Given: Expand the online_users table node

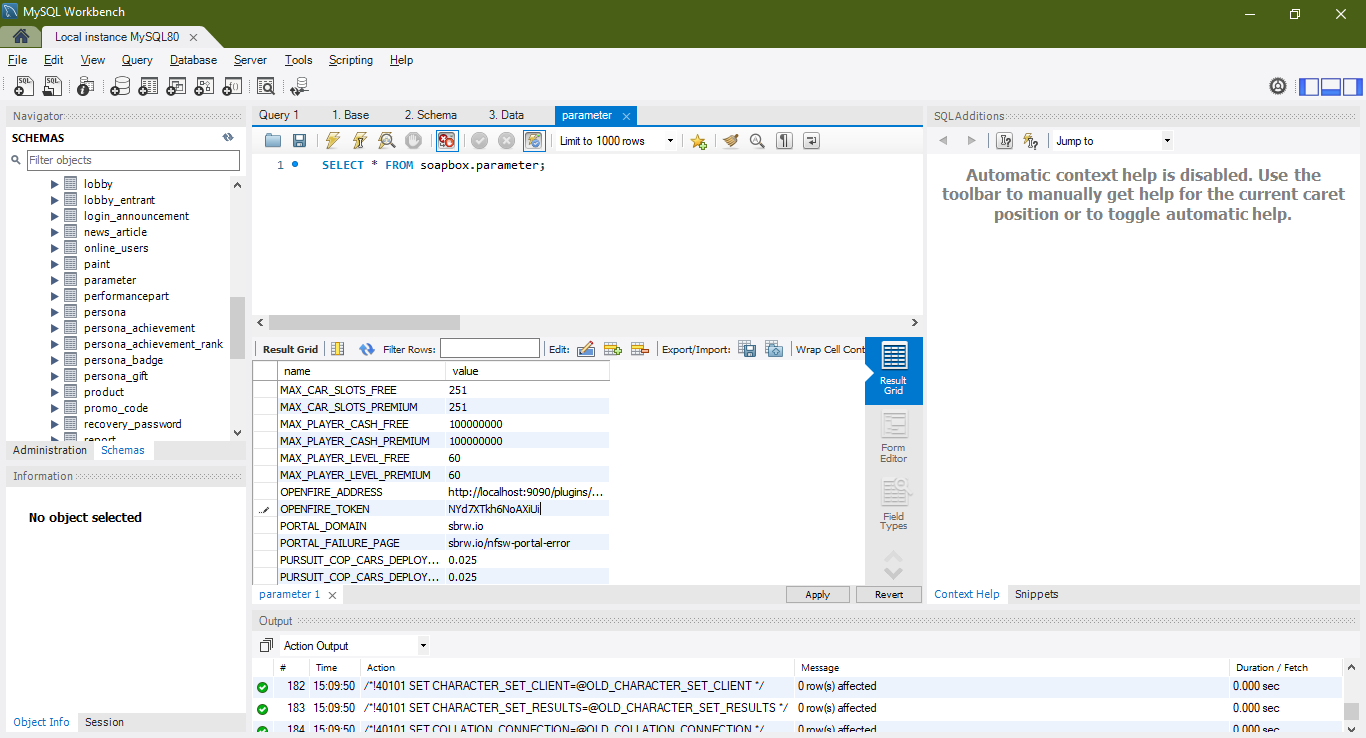Looking at the screenshot, I should (55, 248).
